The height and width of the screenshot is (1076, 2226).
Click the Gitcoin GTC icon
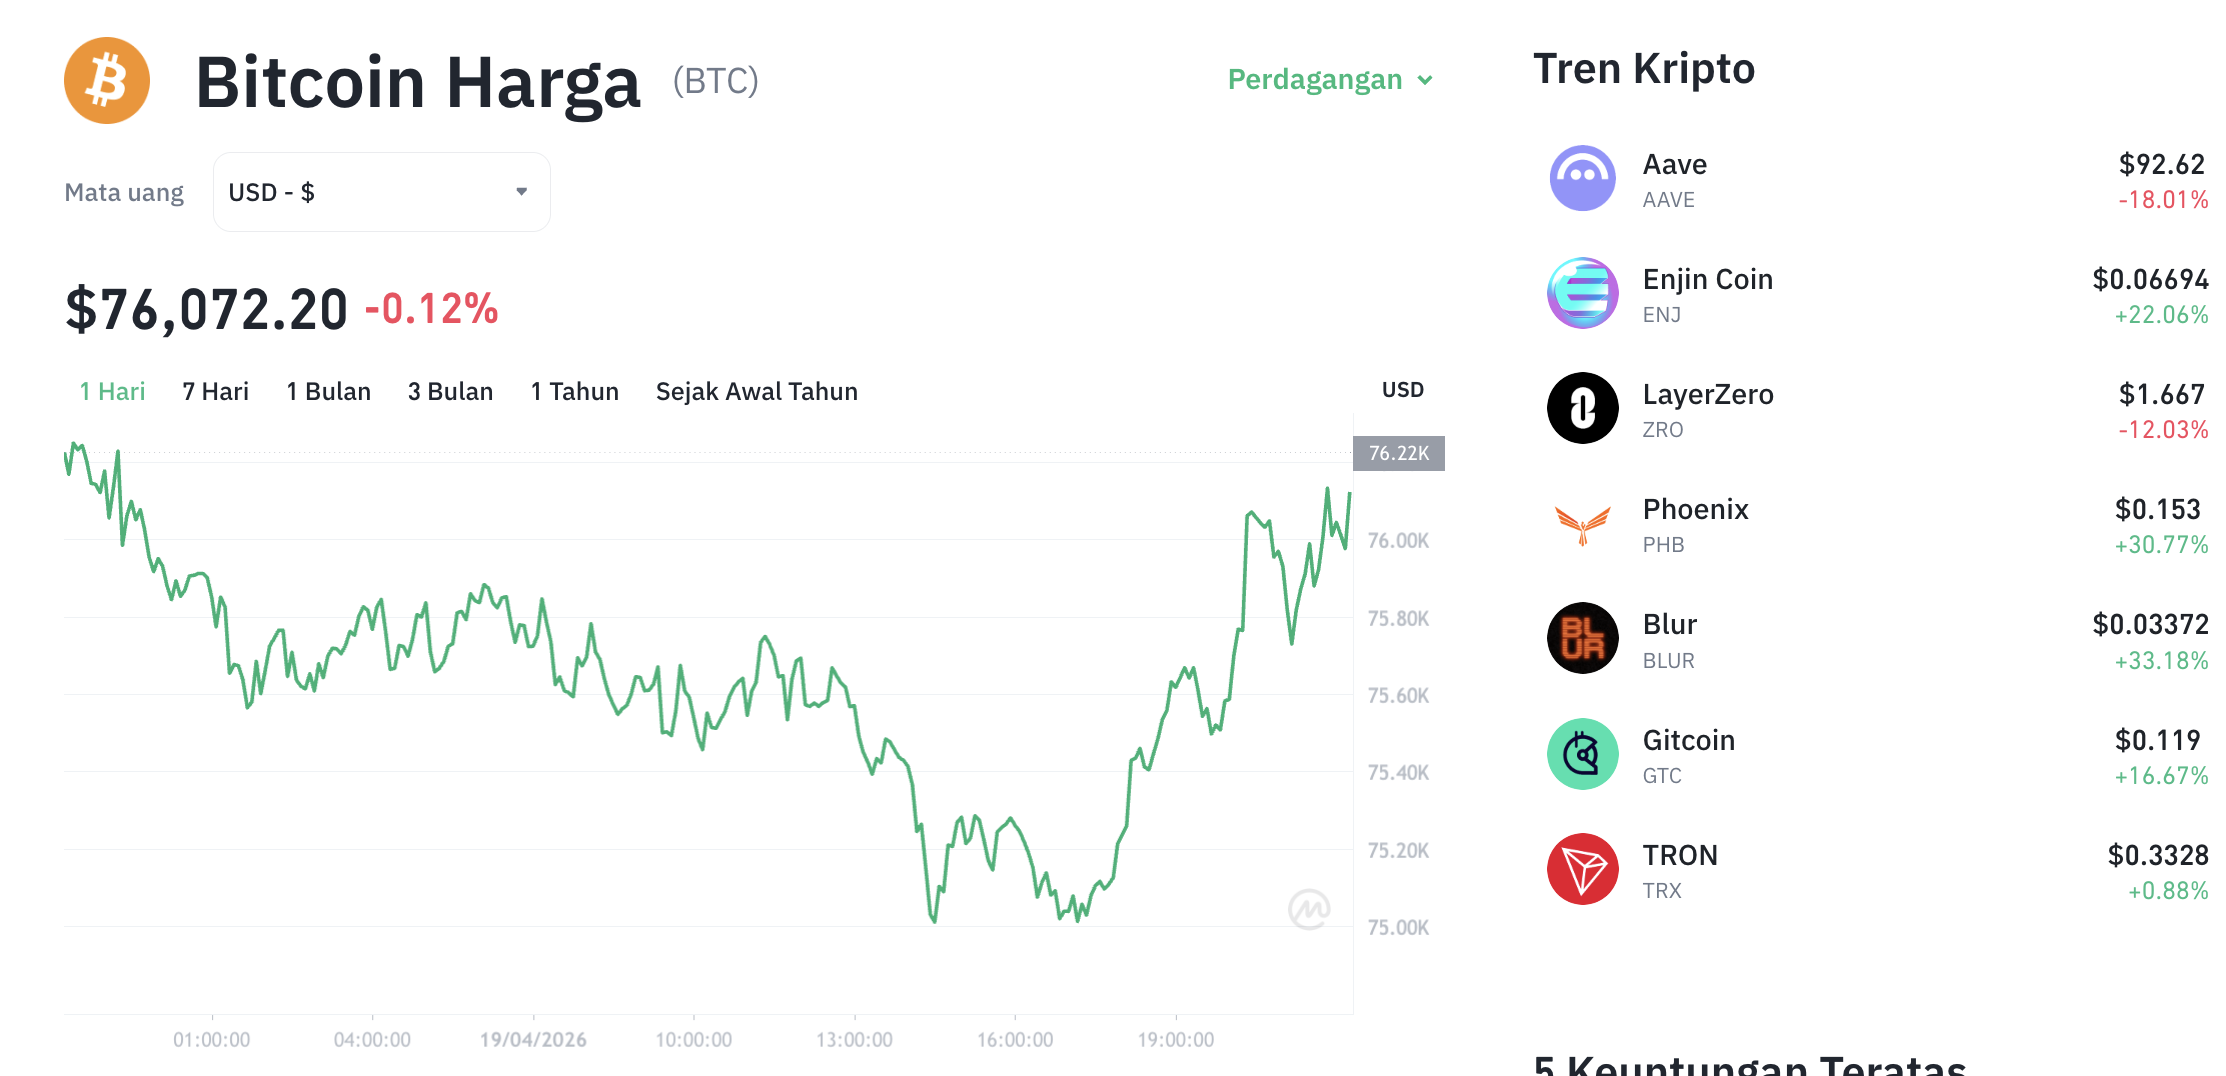(1582, 755)
